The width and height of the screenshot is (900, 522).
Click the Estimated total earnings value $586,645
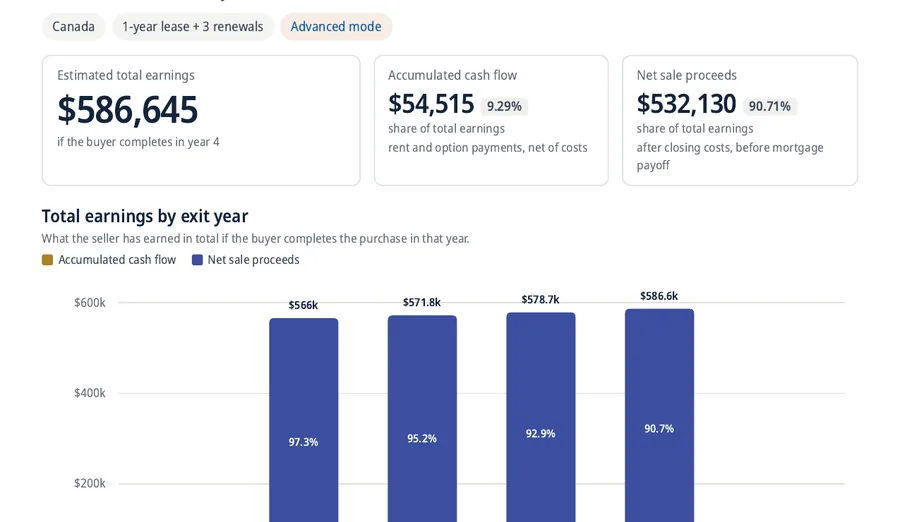pyautogui.click(x=127, y=109)
